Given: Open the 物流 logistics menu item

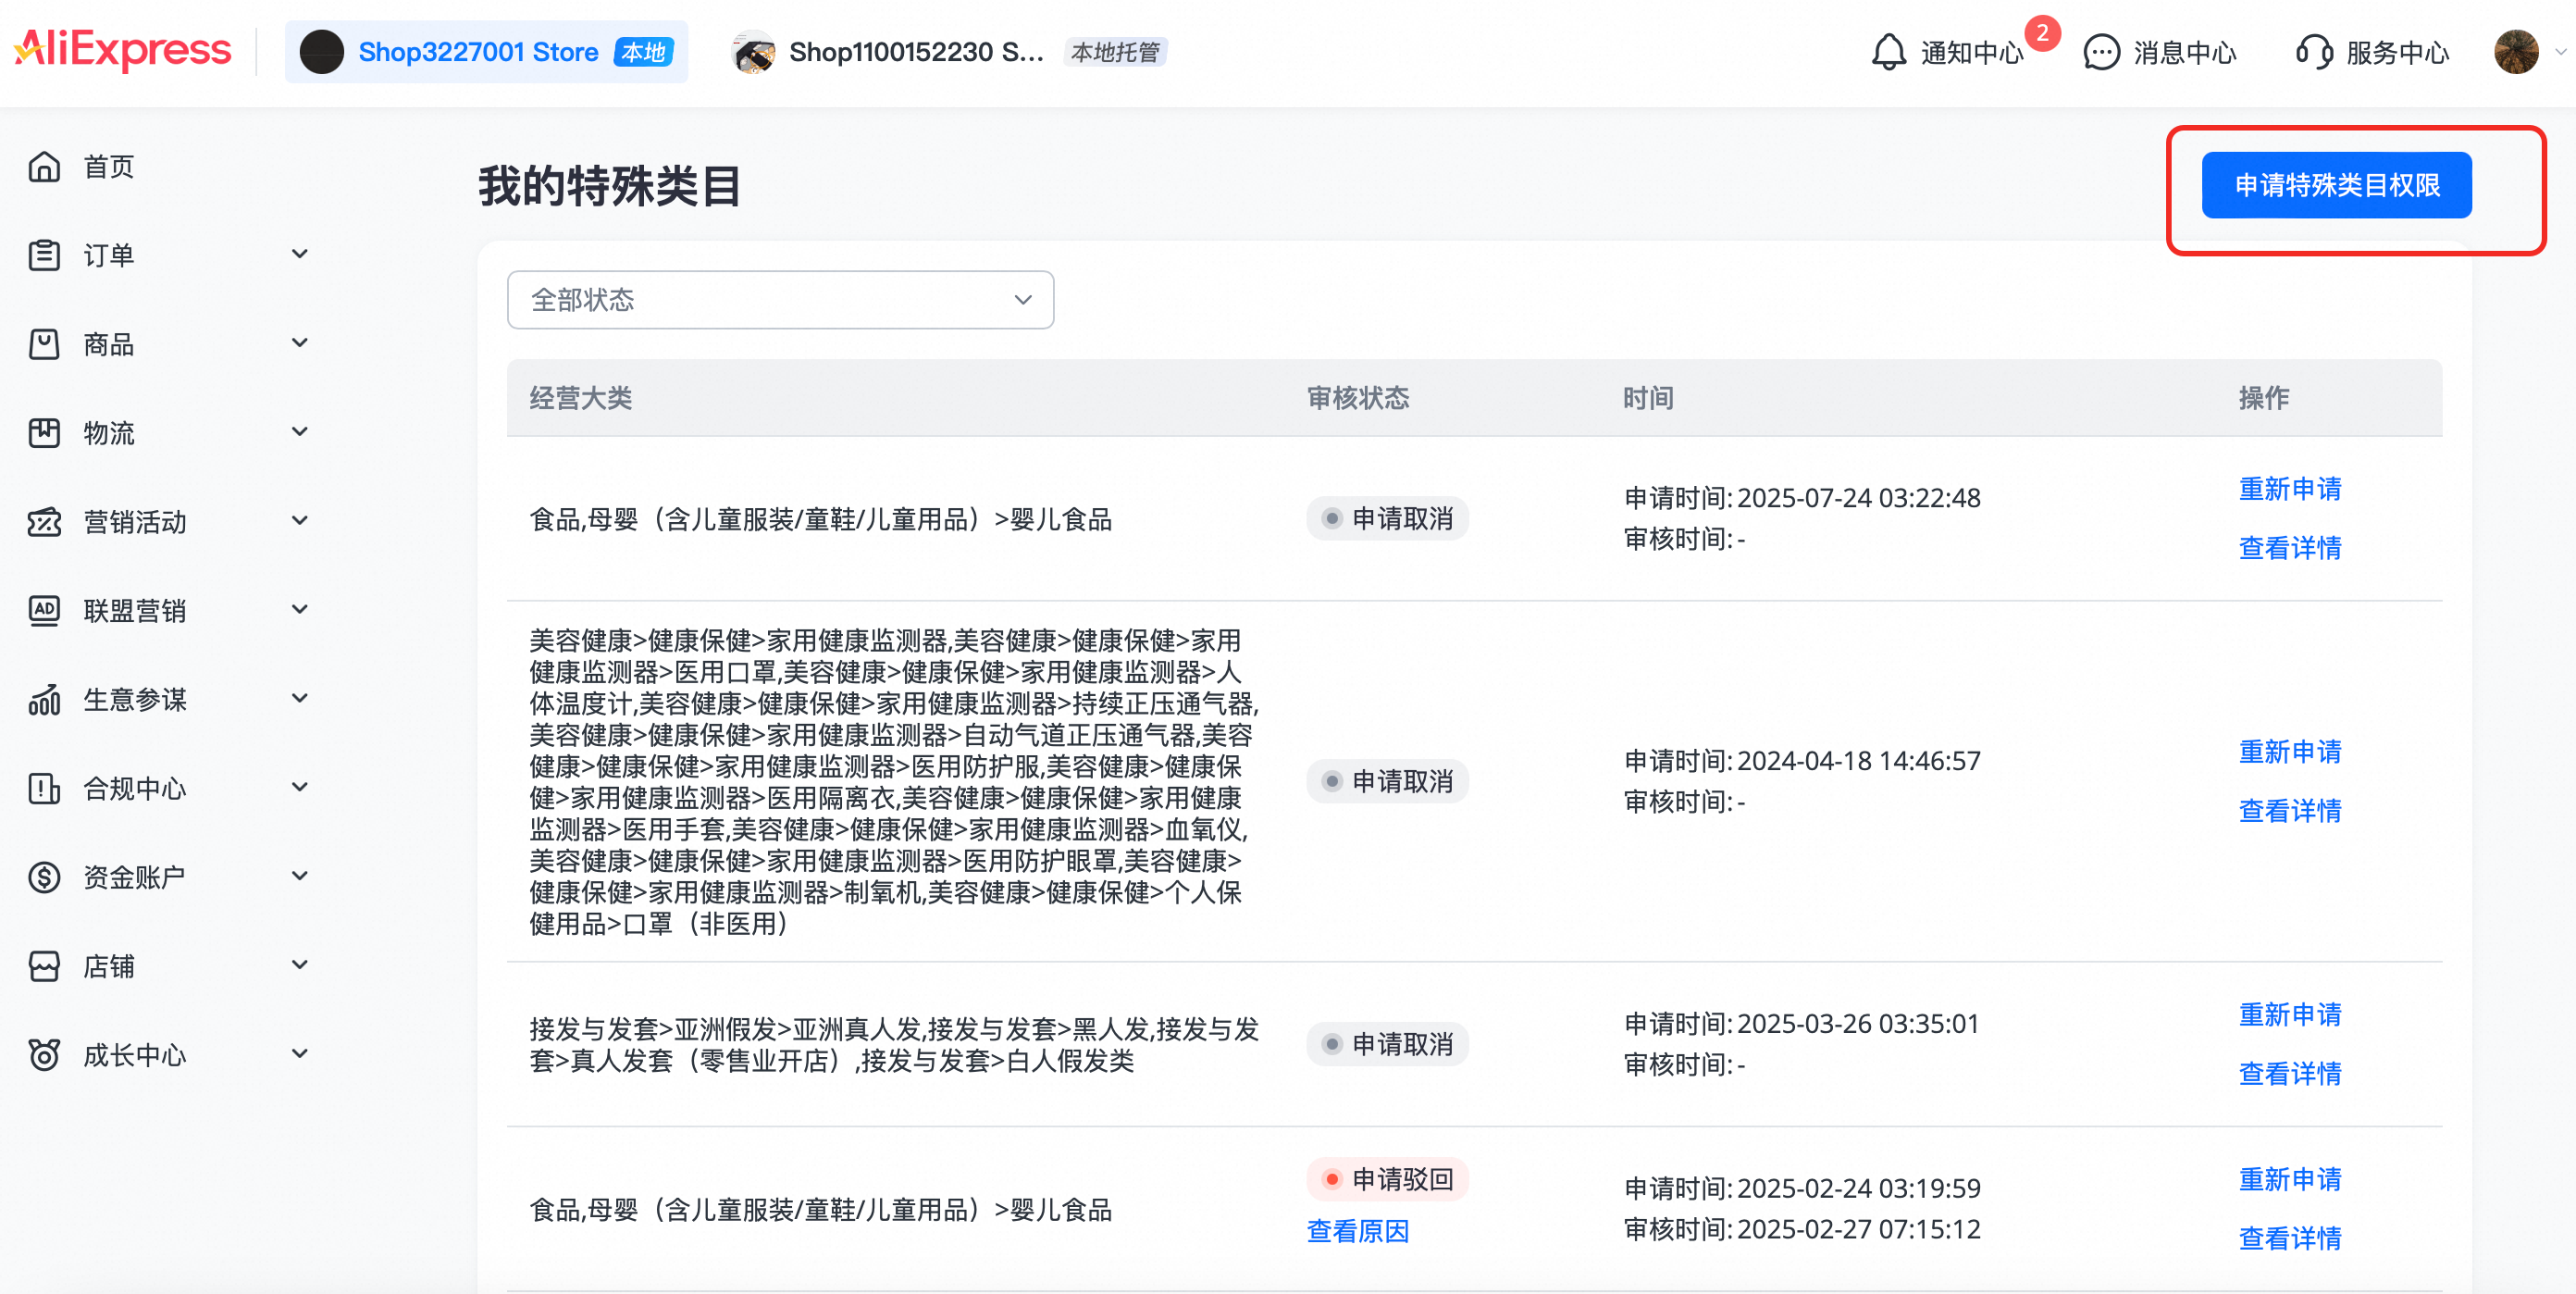Looking at the screenshot, I should pos(108,433).
